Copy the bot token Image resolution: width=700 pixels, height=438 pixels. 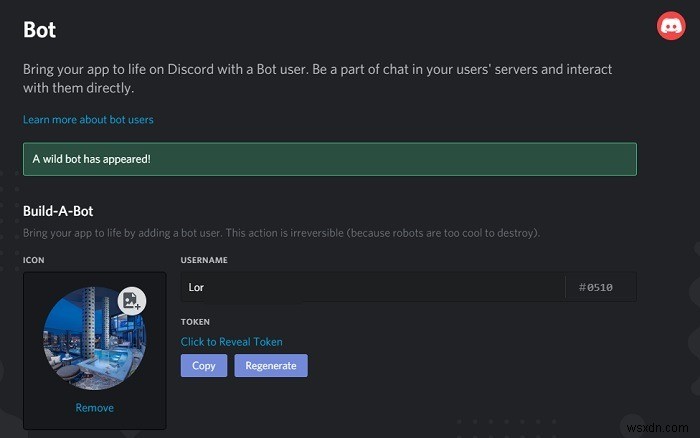(204, 365)
